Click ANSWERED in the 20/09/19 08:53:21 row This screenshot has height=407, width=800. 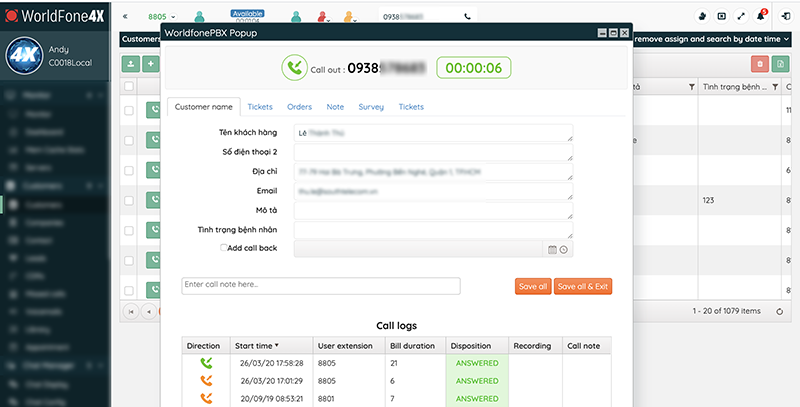click(477, 398)
